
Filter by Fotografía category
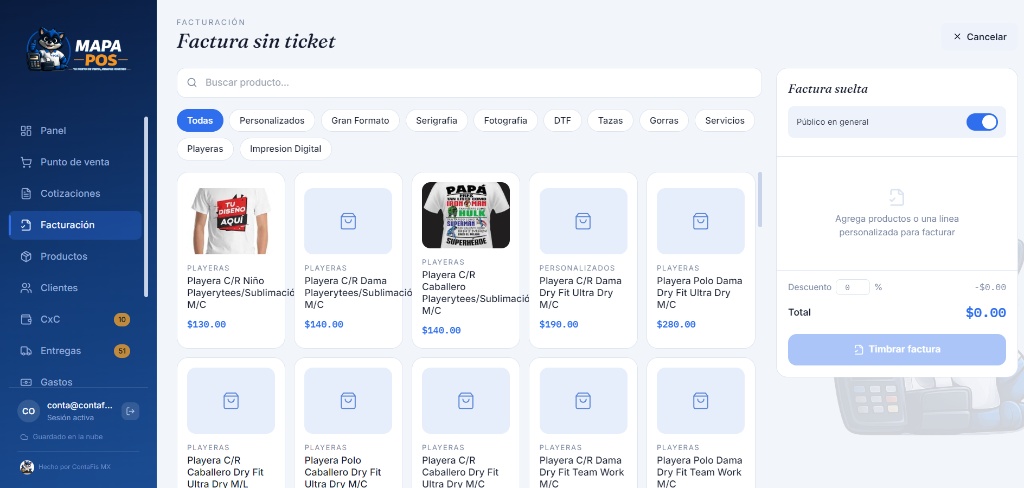click(505, 120)
